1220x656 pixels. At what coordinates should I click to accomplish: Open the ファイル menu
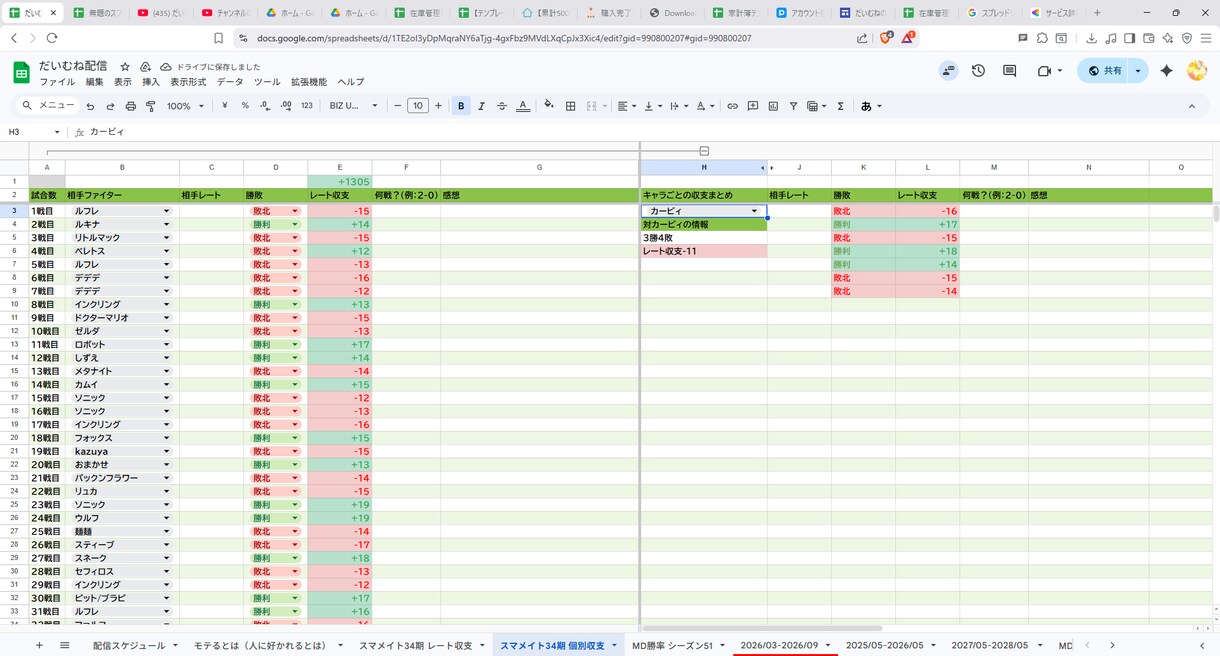(x=57, y=82)
